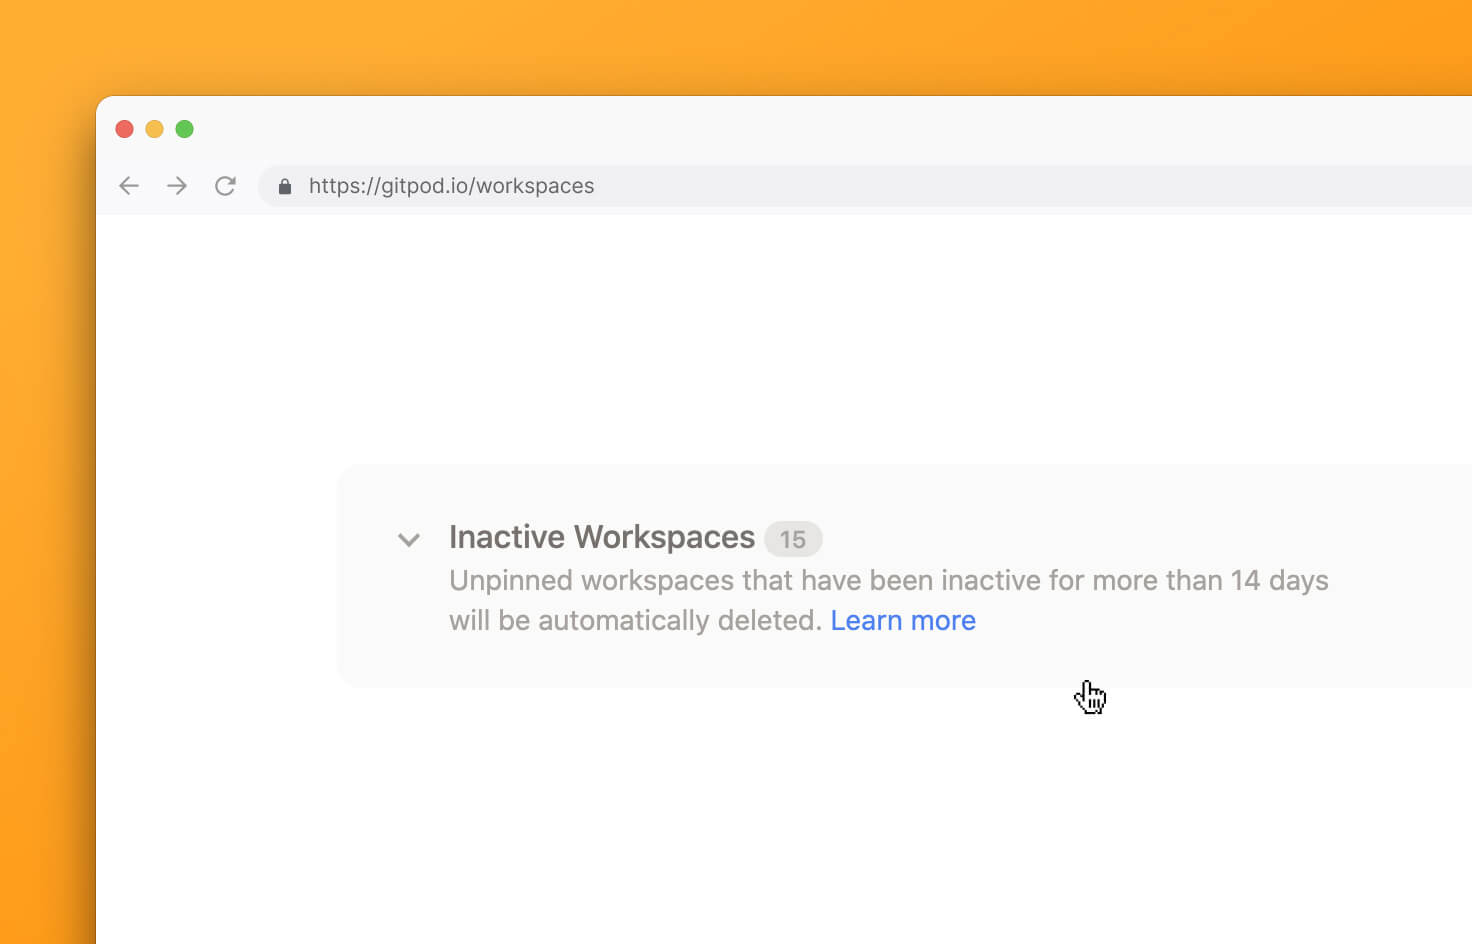Click the browser forward arrow
Screen dimensions: 1472x944
coord(177,186)
